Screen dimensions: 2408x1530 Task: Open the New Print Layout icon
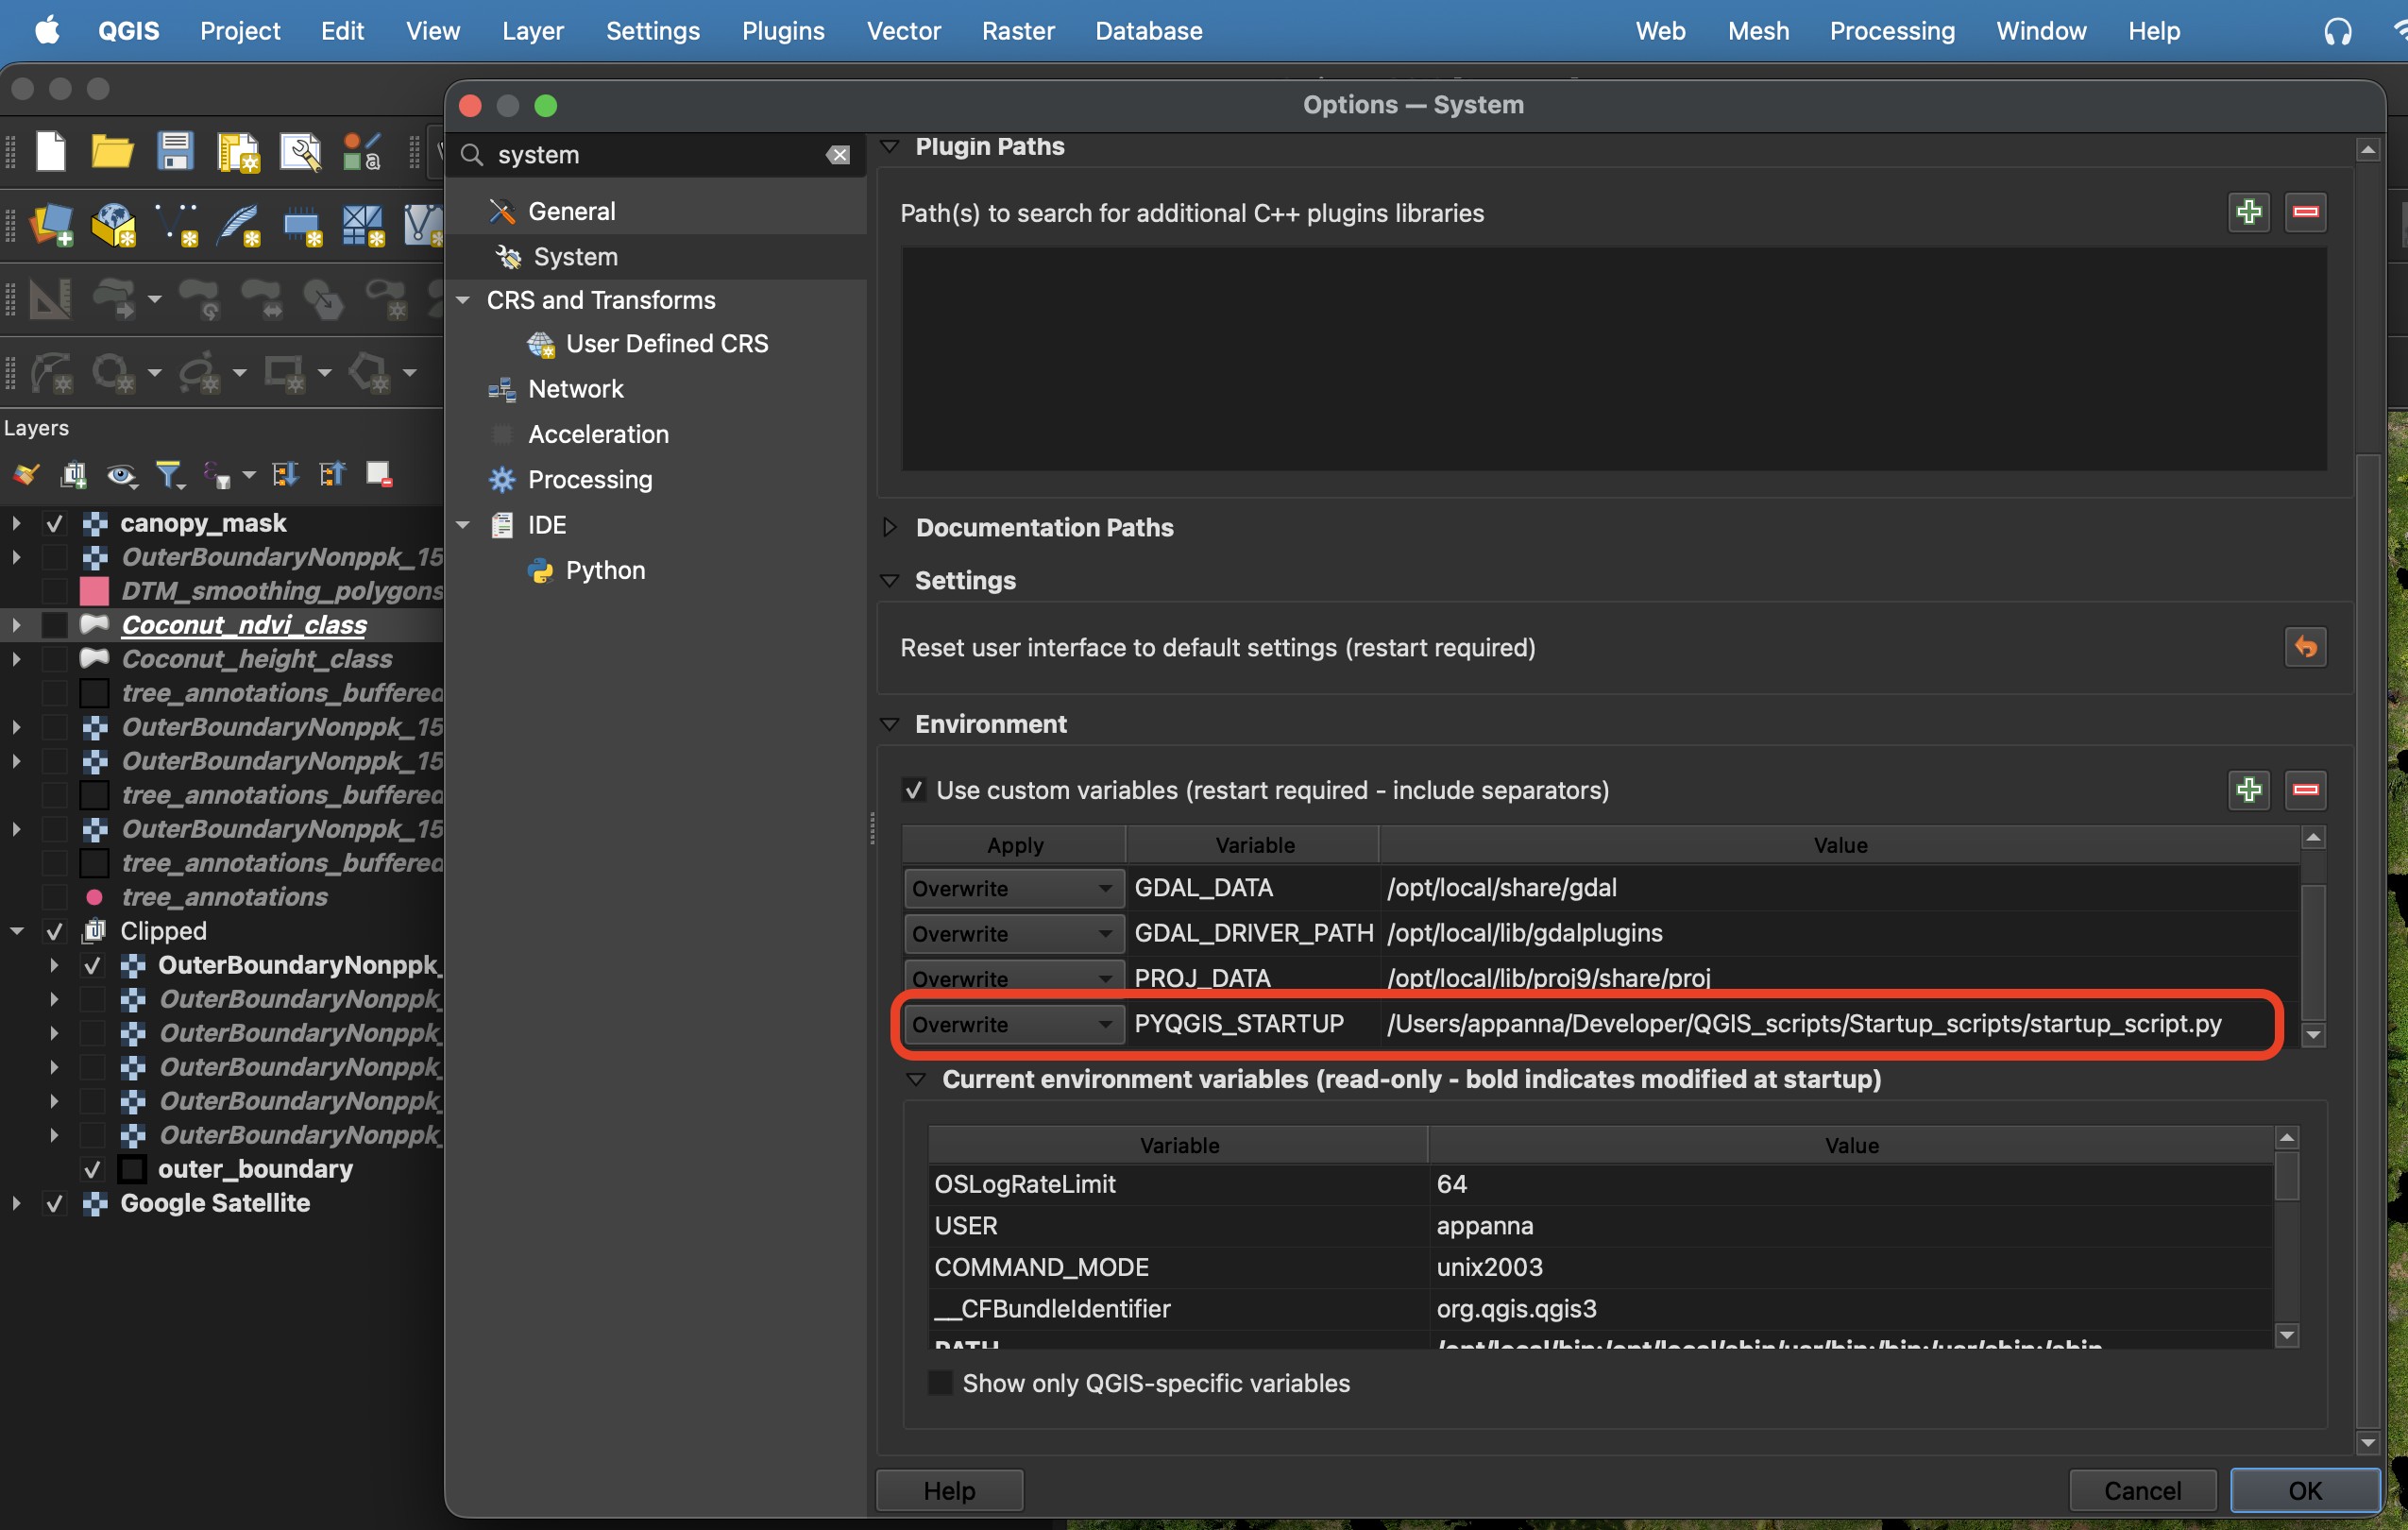238,152
